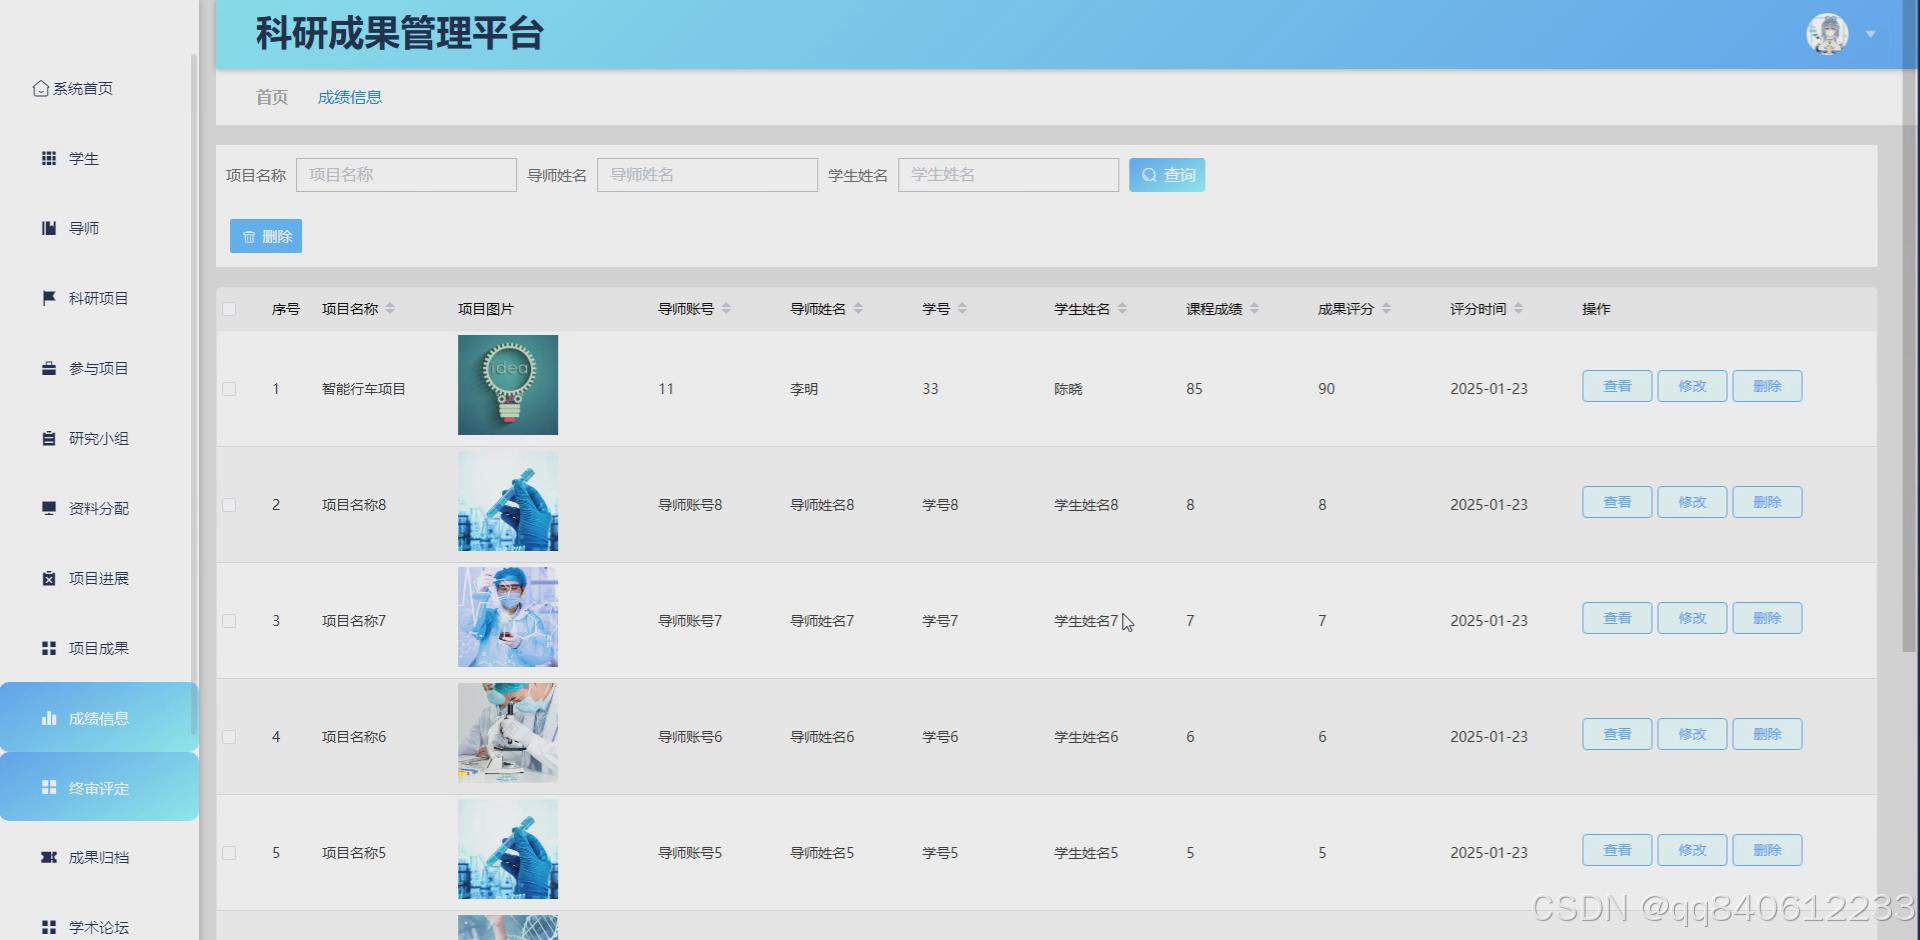Viewport: 1920px width, 940px height.
Task: Click the home icon beside 系统首页
Action: pos(40,89)
